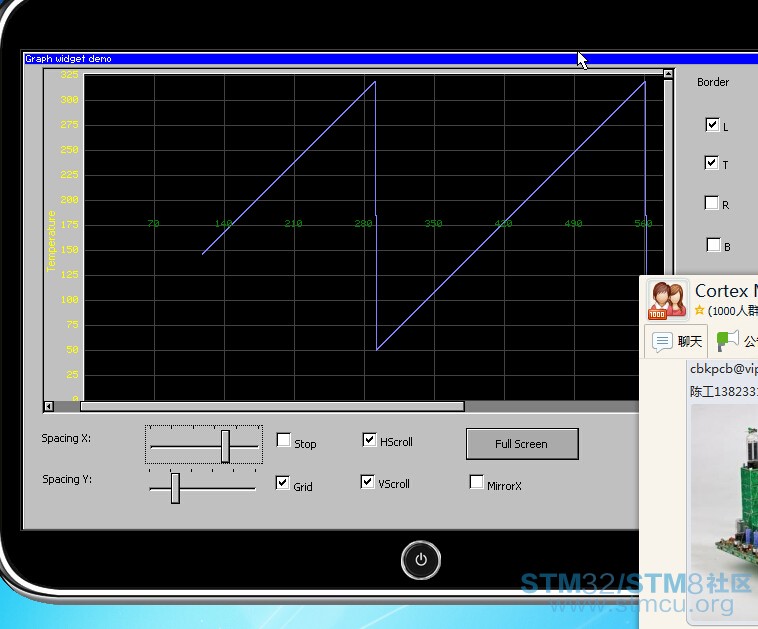Check Border R checkbox
Screen dimensions: 758x629
click(712, 203)
